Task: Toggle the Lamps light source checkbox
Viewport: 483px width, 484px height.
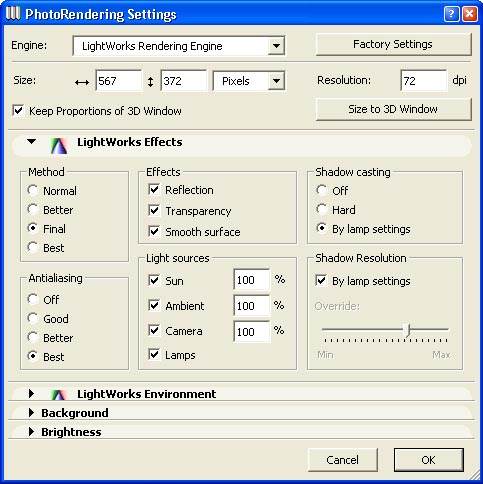Action: coord(154,354)
